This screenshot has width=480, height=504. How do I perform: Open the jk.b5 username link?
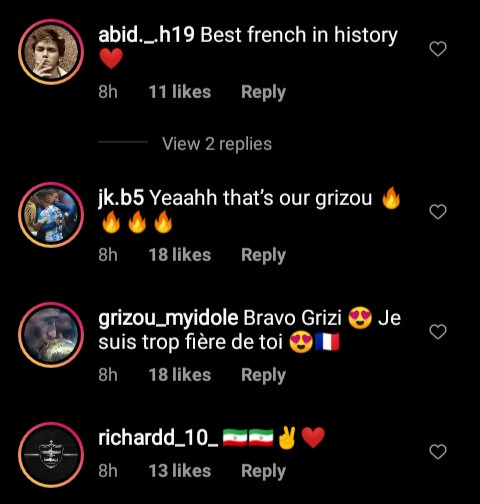121,198
